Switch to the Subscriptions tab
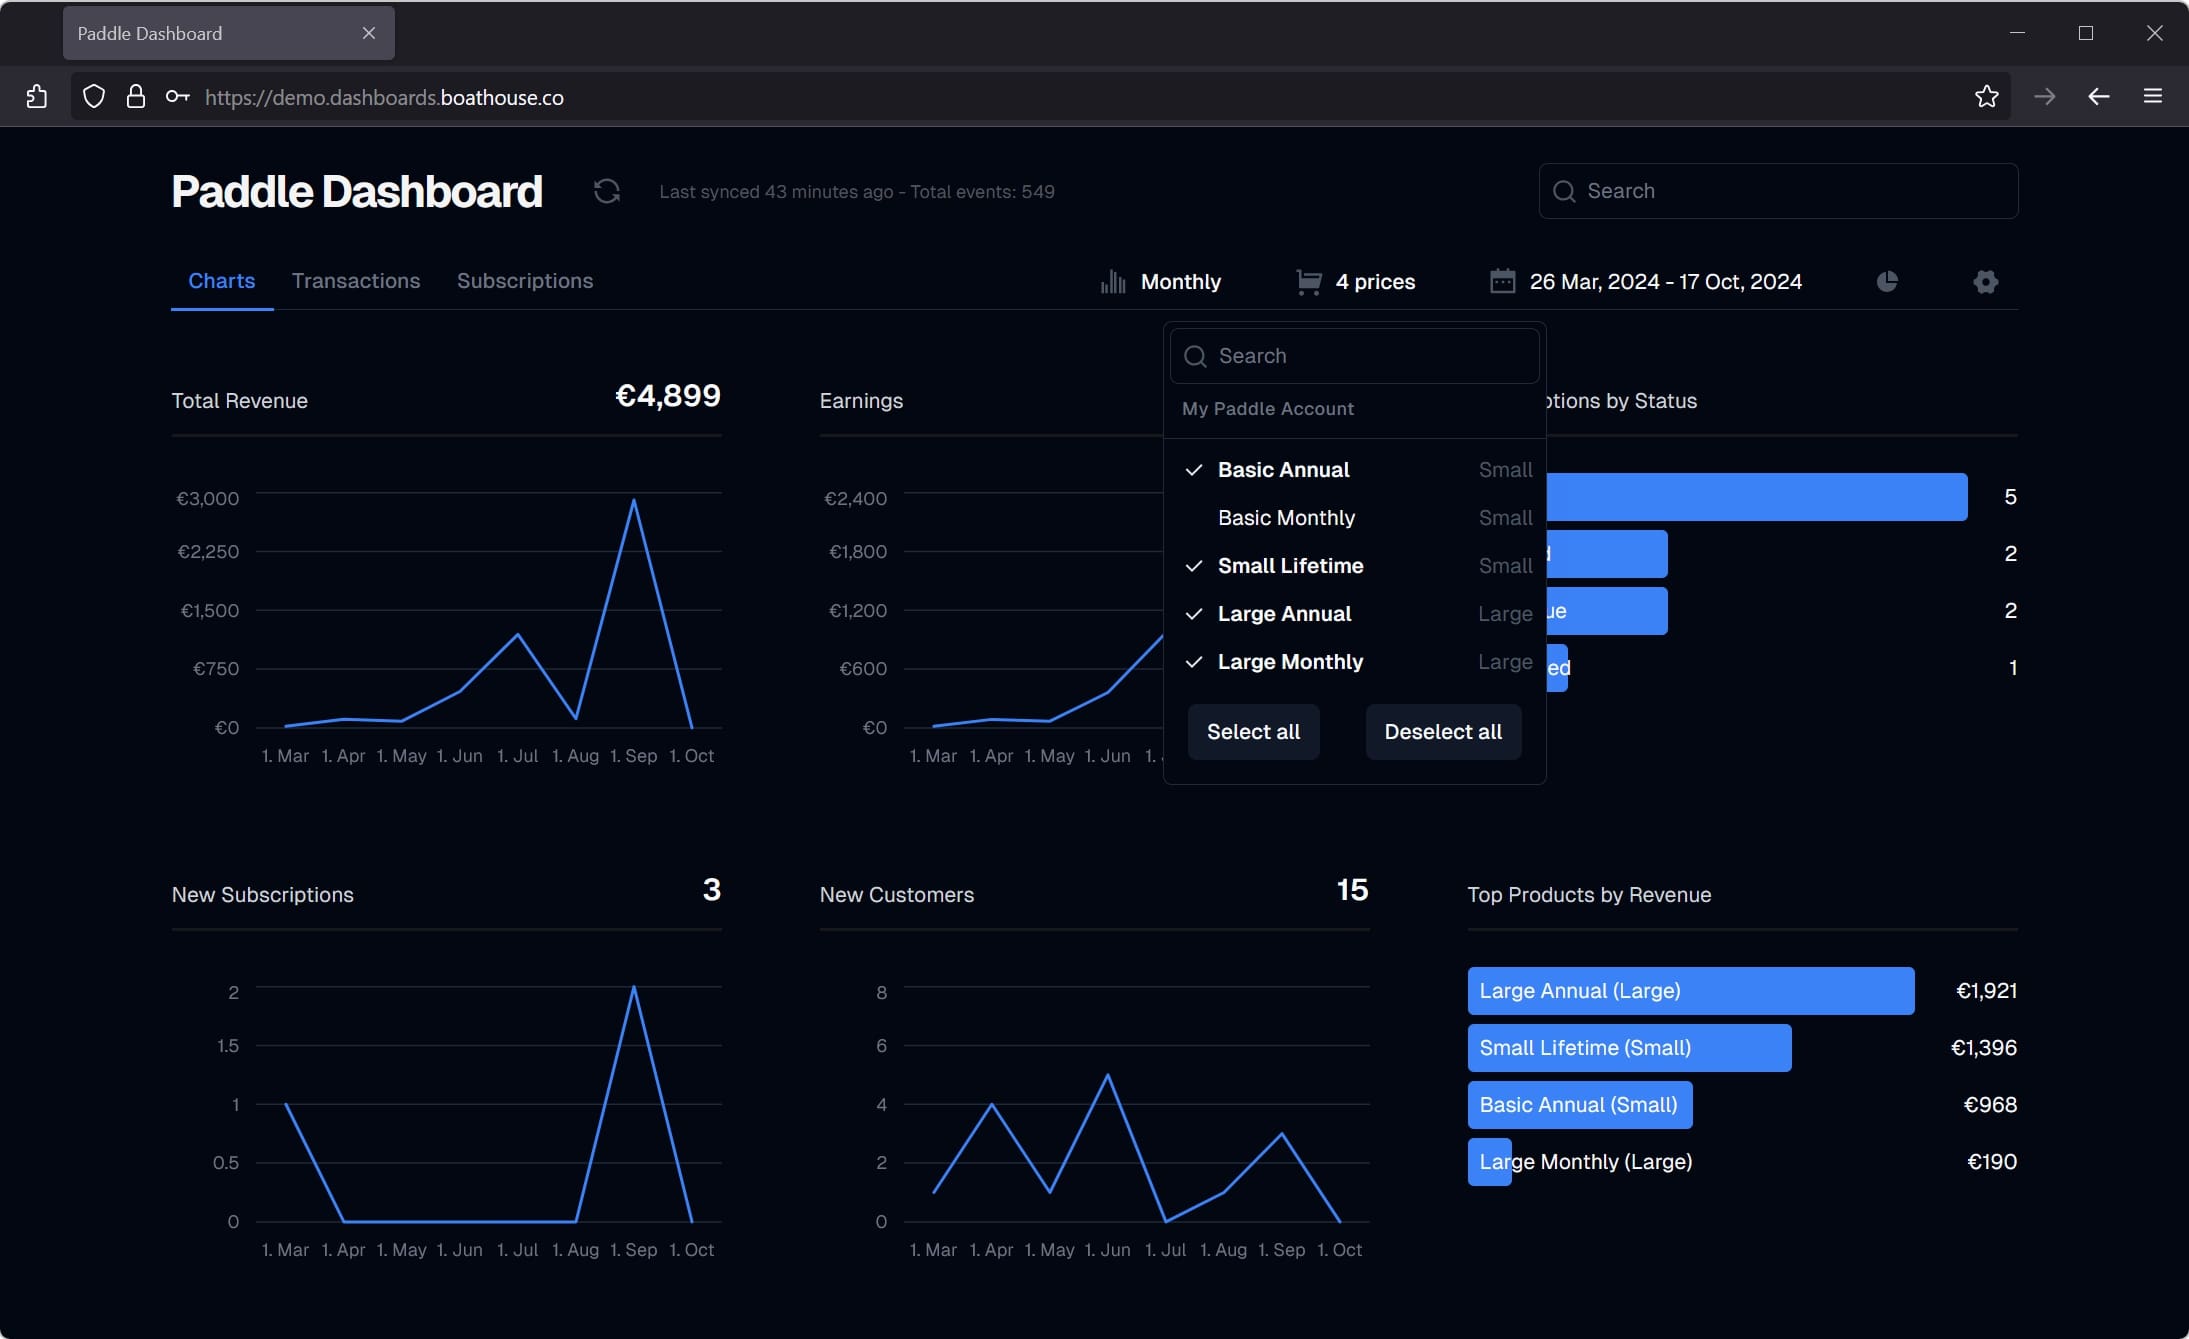 pyautogui.click(x=524, y=281)
